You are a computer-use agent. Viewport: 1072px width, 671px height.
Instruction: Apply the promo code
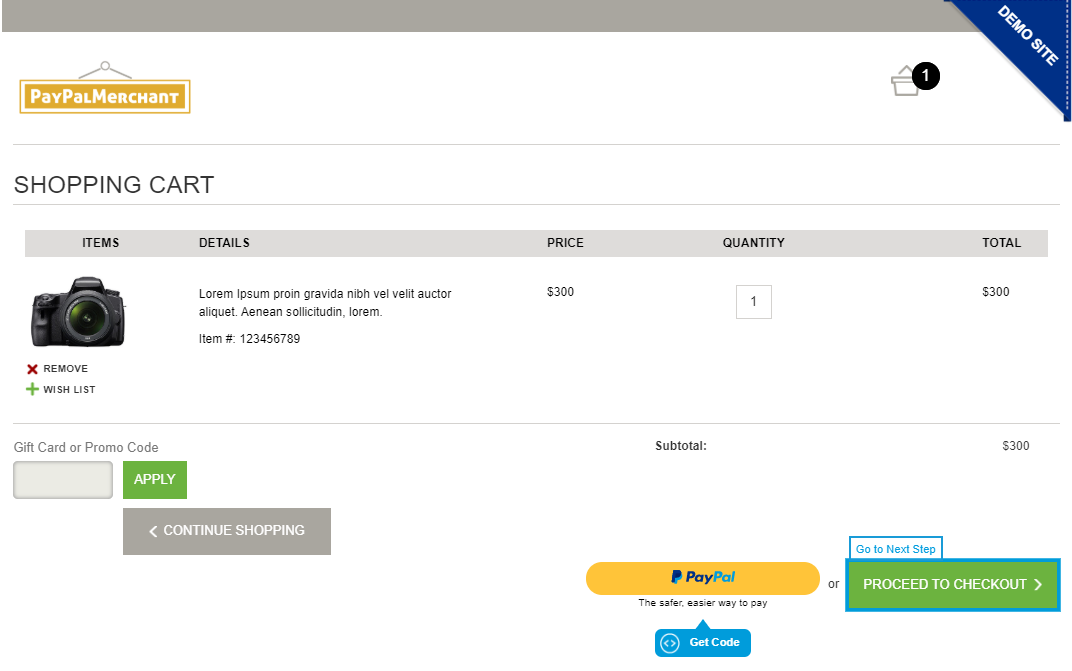point(155,479)
